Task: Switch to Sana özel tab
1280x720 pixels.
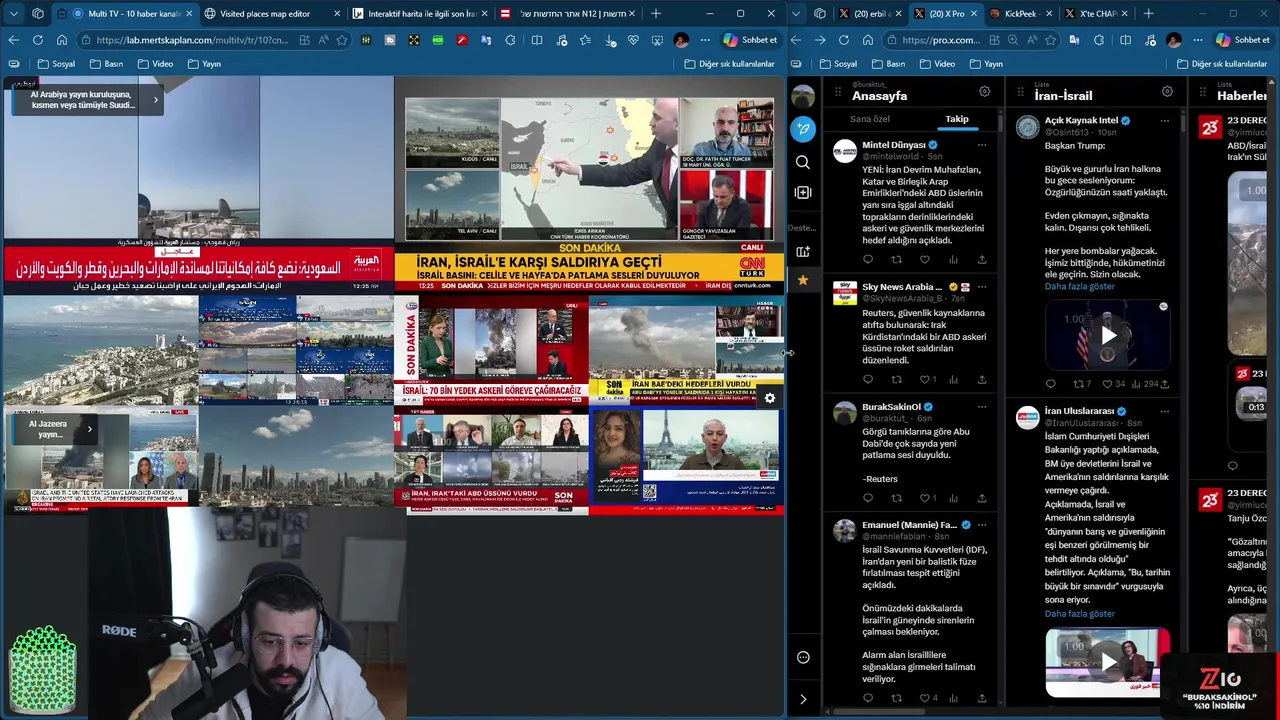Action: click(x=870, y=119)
